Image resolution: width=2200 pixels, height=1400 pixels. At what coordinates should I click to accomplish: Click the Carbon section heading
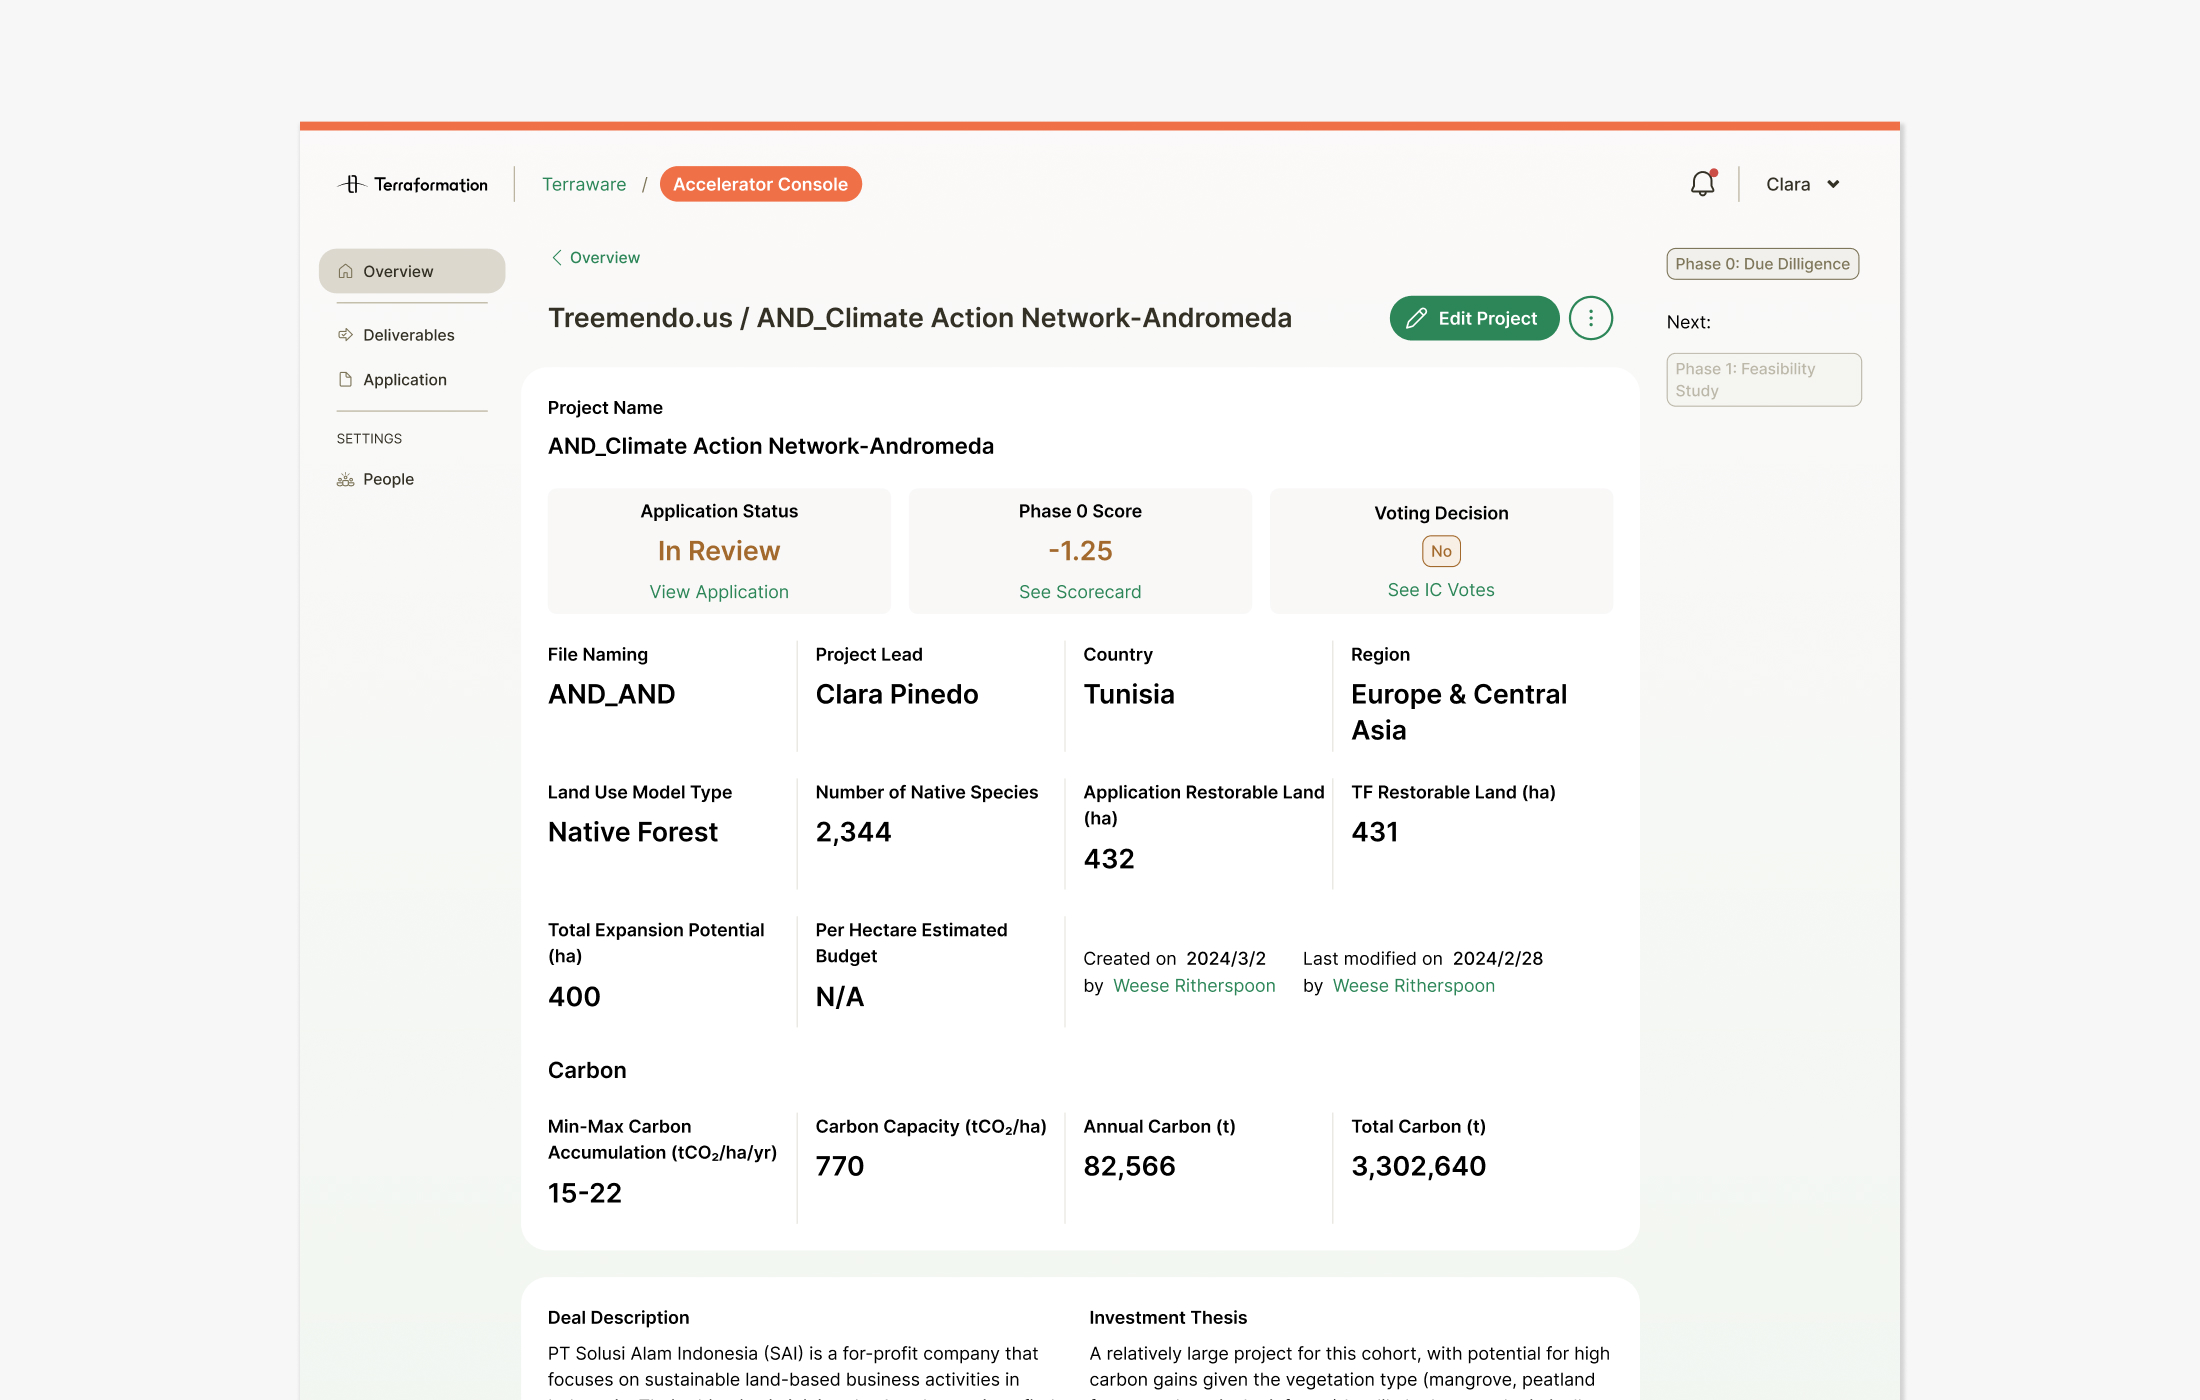(587, 1070)
